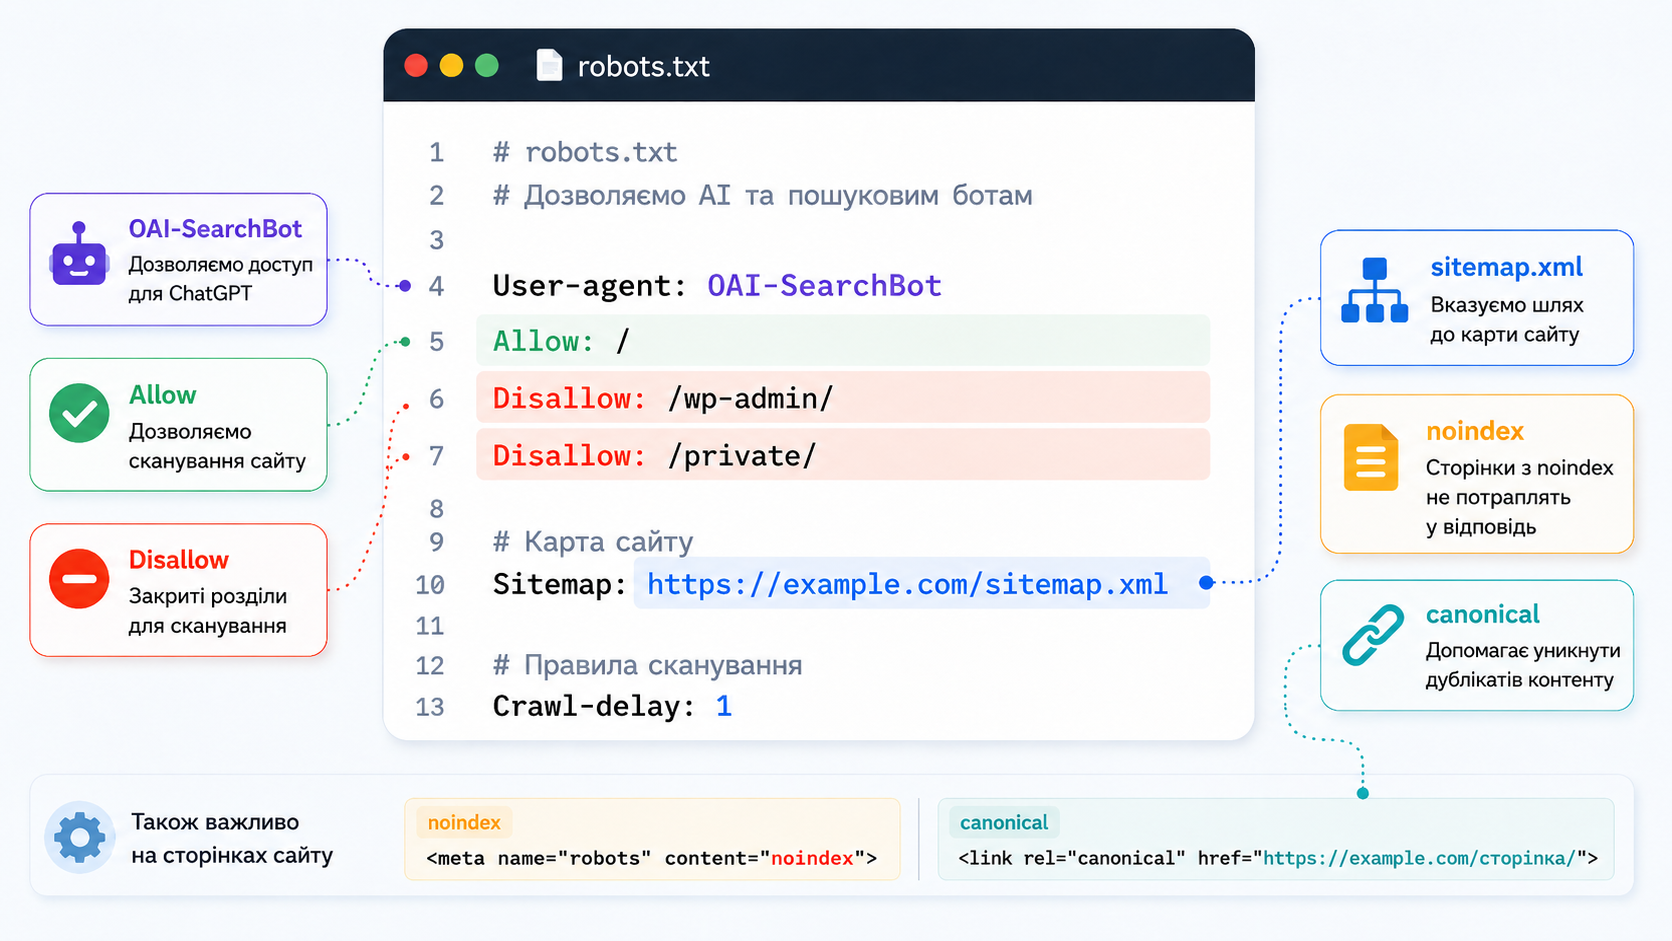Click the canonical card heading on the right
This screenshot has height=941, width=1672.
click(x=1482, y=614)
